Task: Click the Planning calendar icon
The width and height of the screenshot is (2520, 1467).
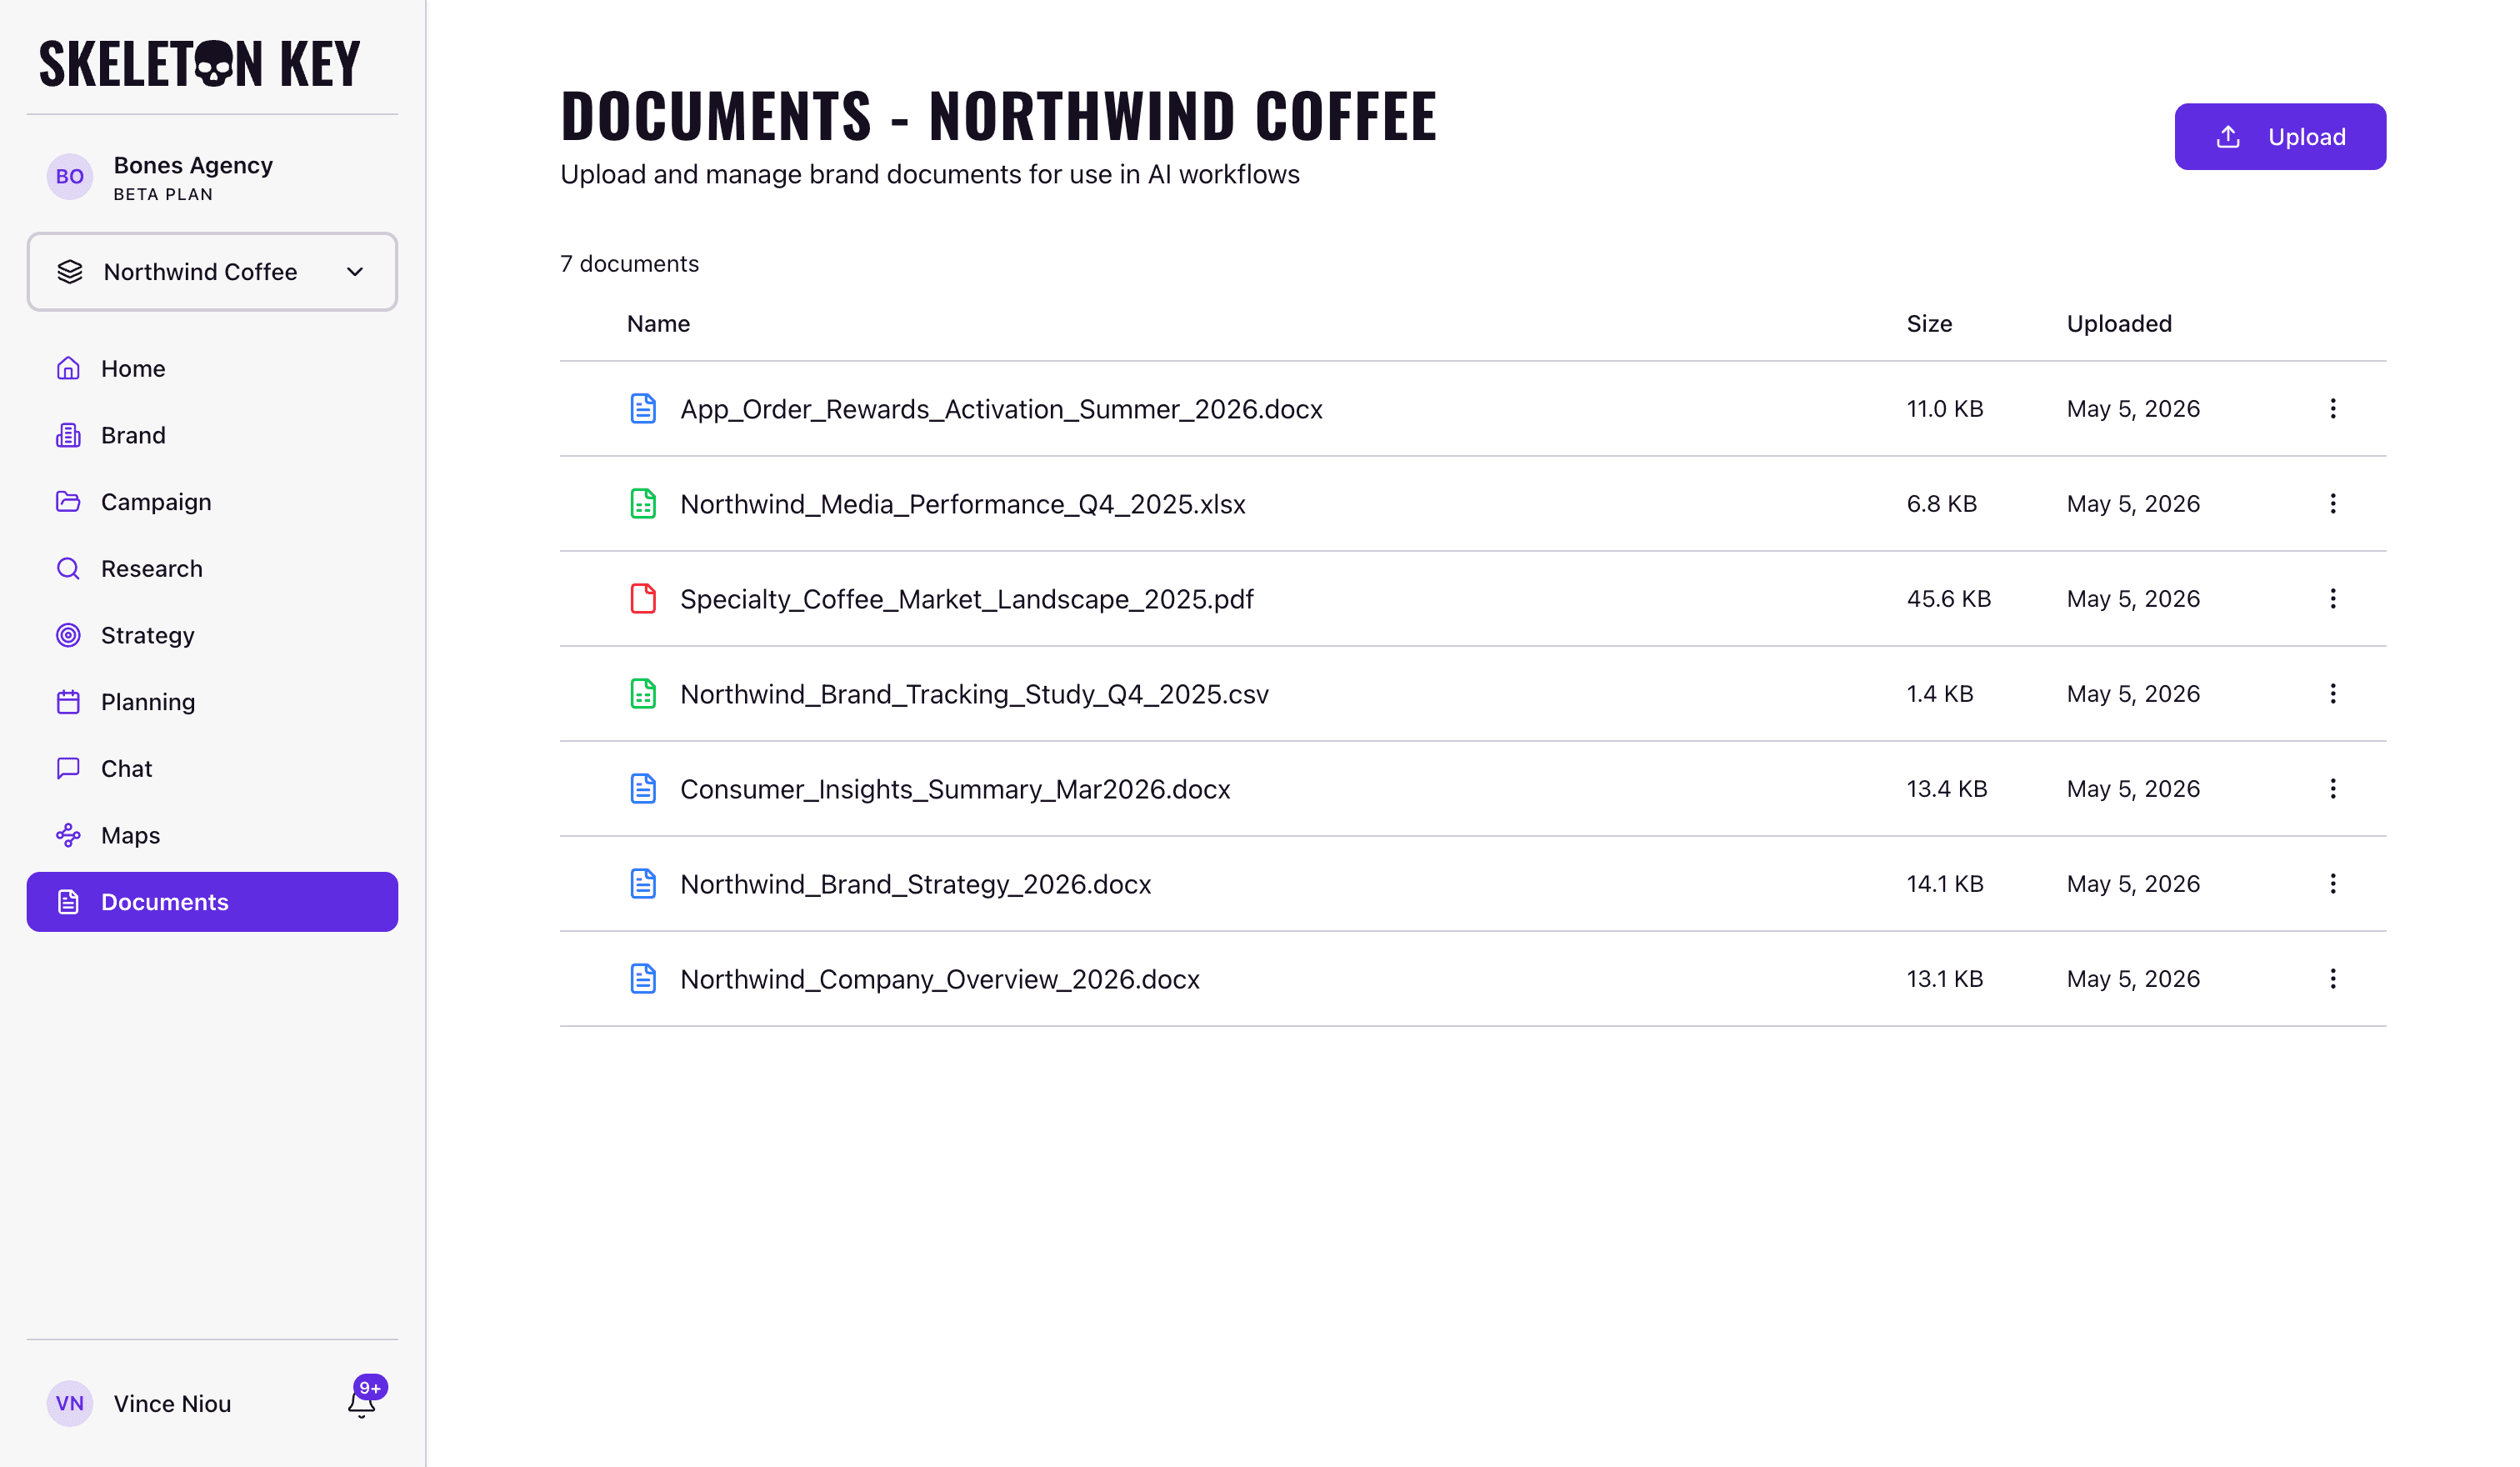Action: click(x=68, y=702)
